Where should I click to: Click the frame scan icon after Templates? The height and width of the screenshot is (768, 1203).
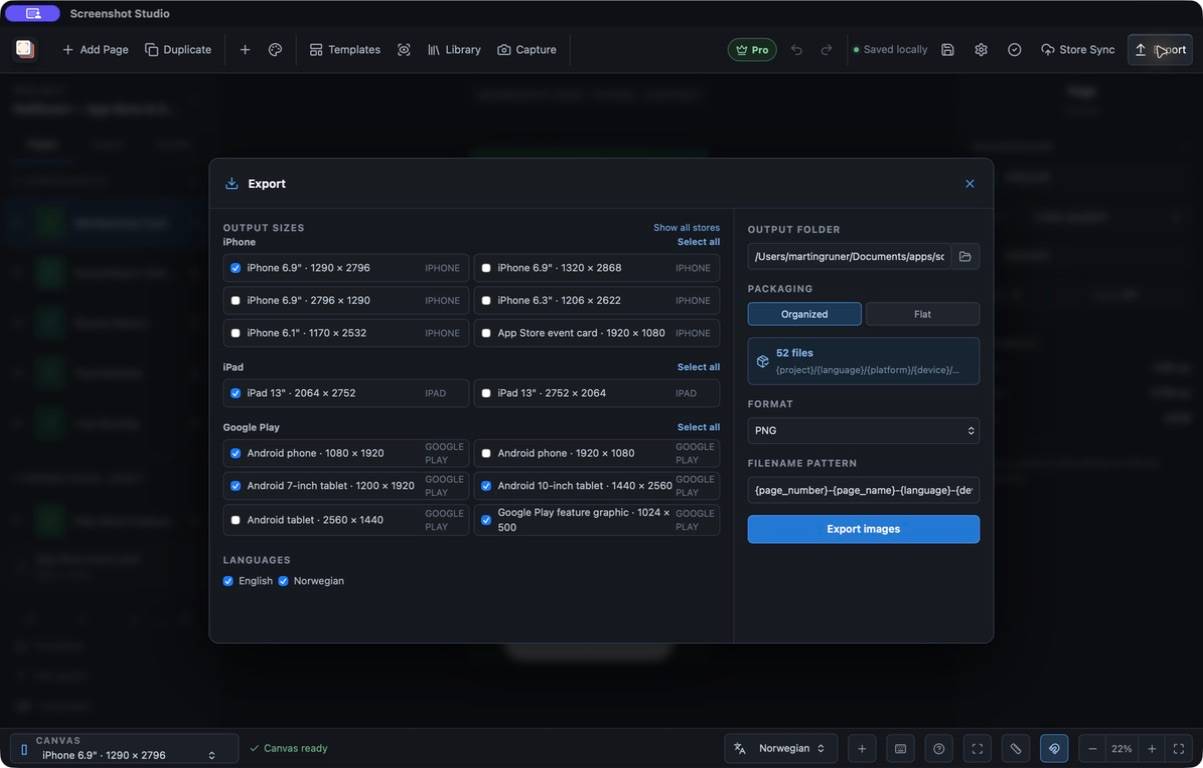coord(404,50)
